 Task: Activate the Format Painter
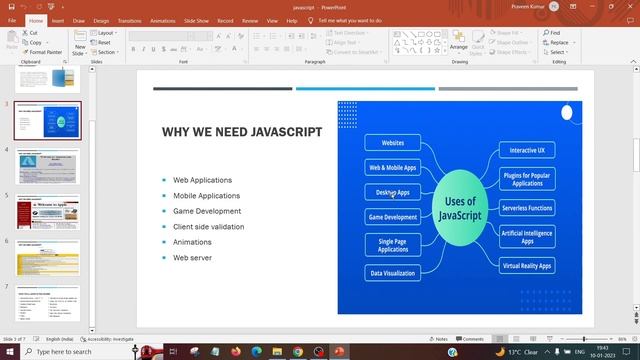click(42, 52)
